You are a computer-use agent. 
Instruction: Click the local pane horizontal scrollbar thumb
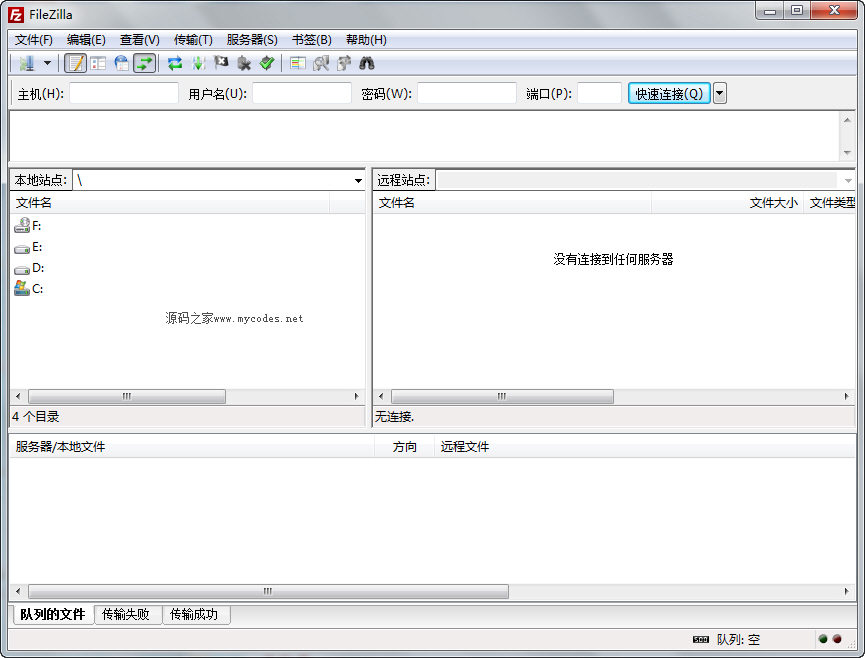point(127,397)
